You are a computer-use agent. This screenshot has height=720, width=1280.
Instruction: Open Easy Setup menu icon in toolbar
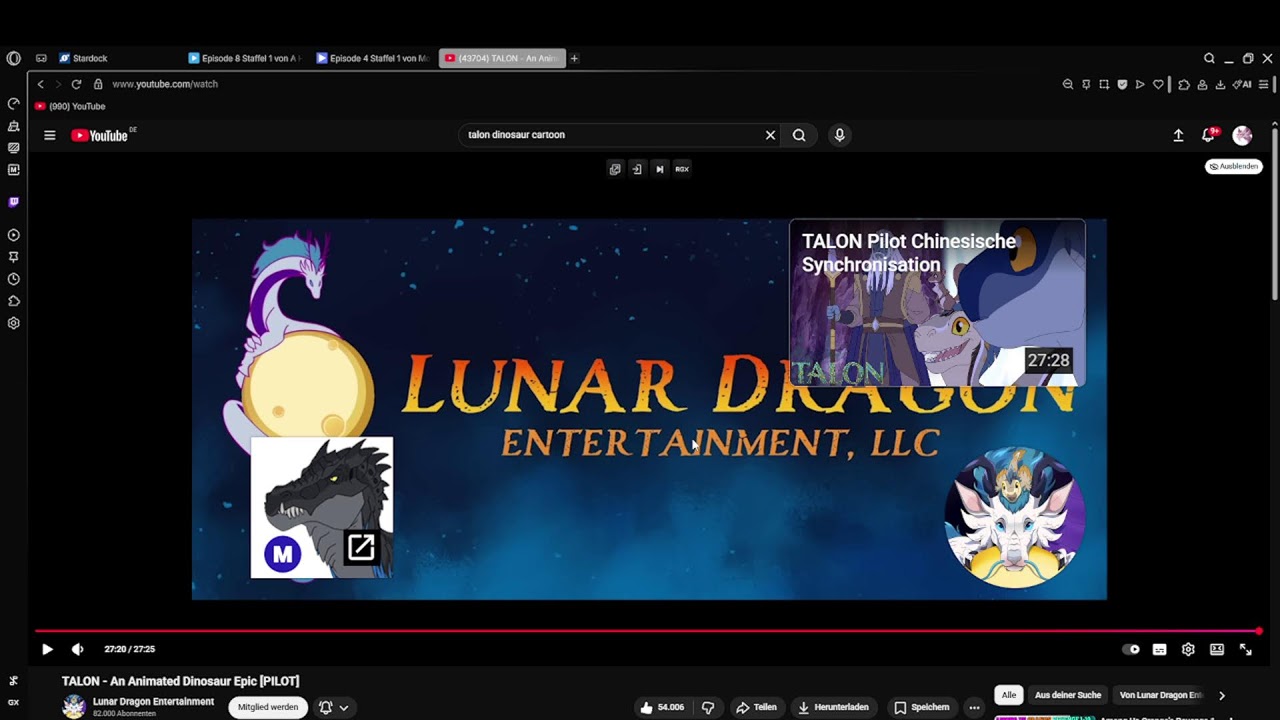click(x=1263, y=85)
